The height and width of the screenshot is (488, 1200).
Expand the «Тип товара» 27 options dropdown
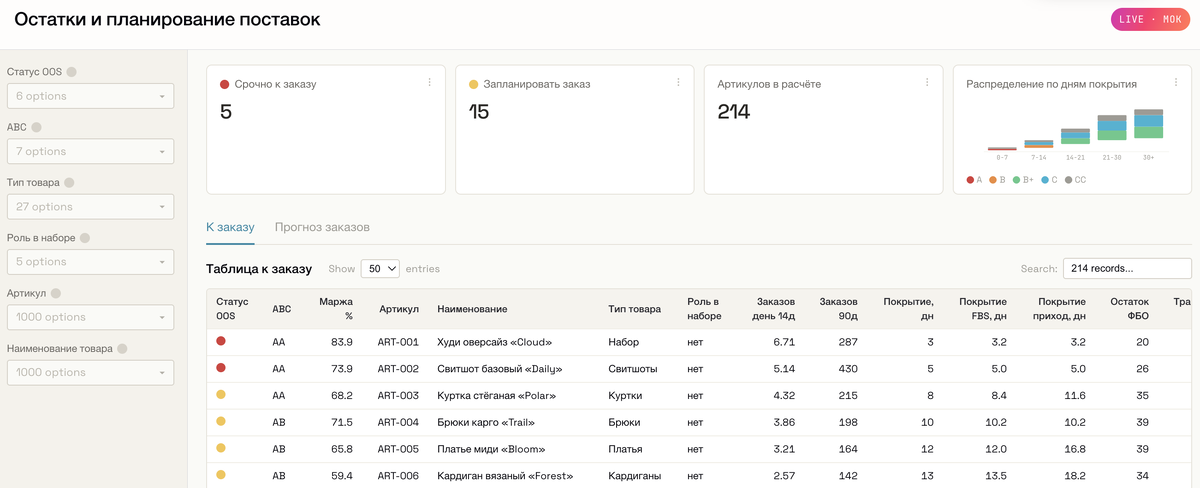click(90, 206)
